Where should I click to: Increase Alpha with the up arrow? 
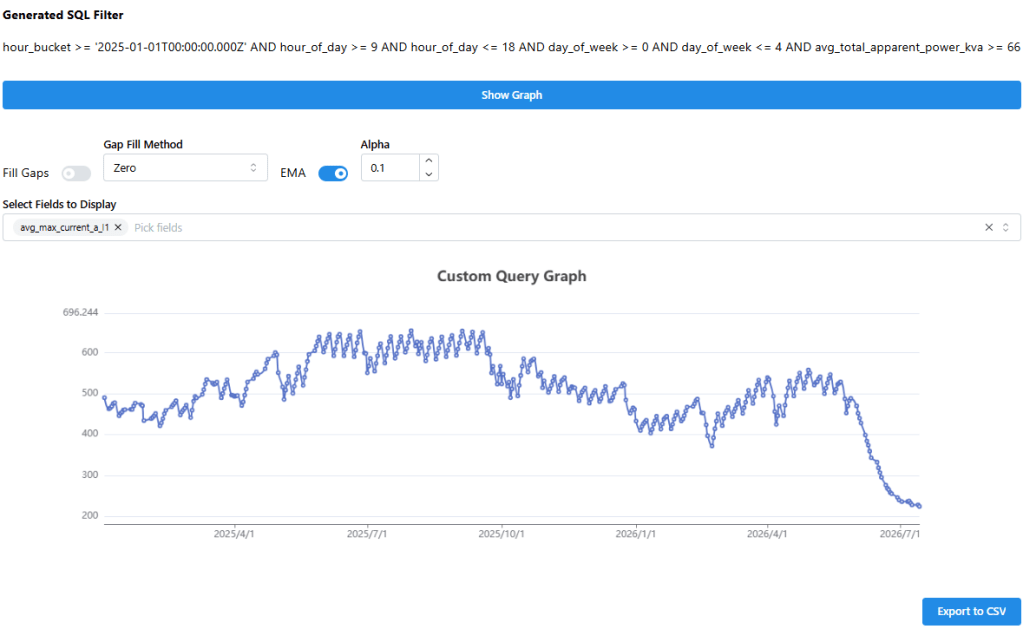[x=429, y=161]
